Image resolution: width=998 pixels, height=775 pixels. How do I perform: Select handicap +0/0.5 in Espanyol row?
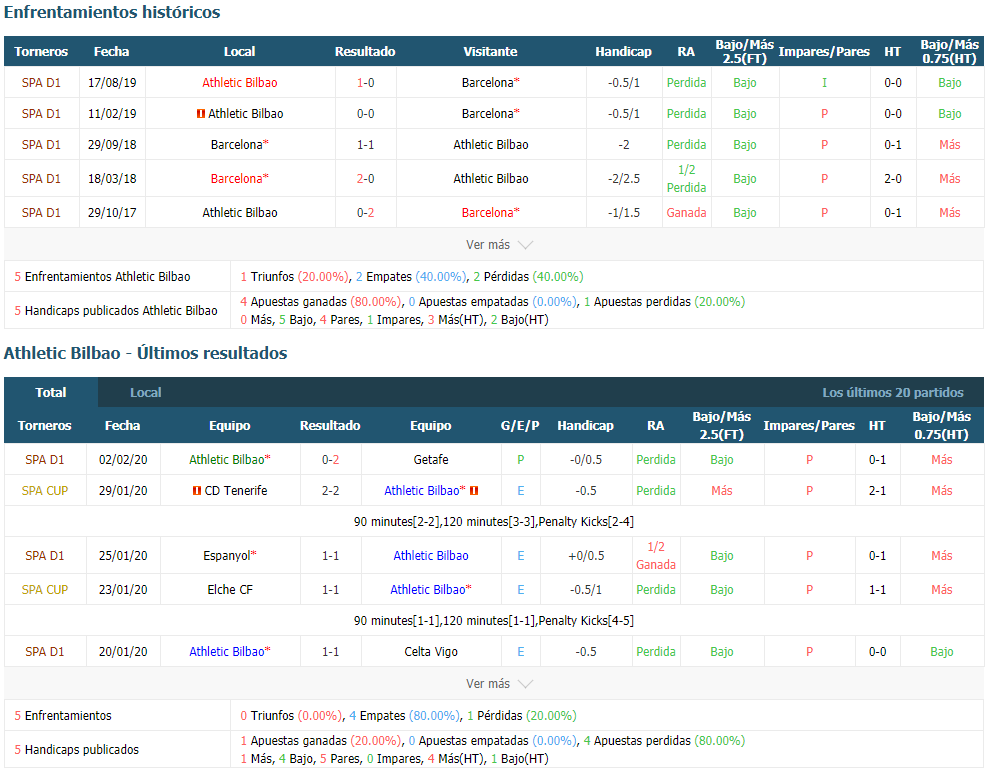586,556
